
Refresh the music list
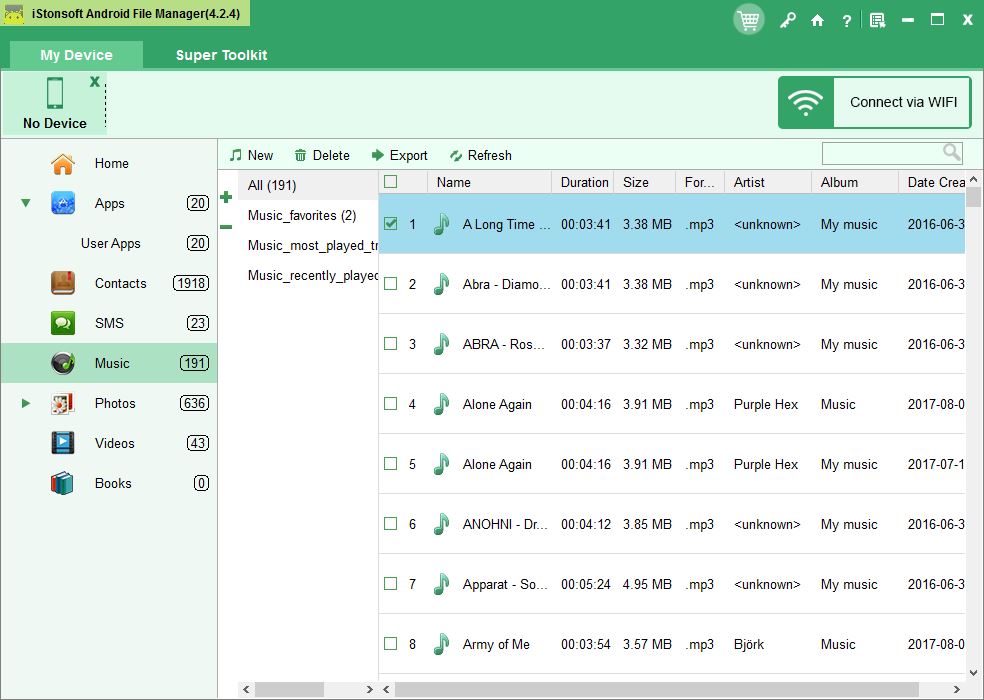click(481, 155)
